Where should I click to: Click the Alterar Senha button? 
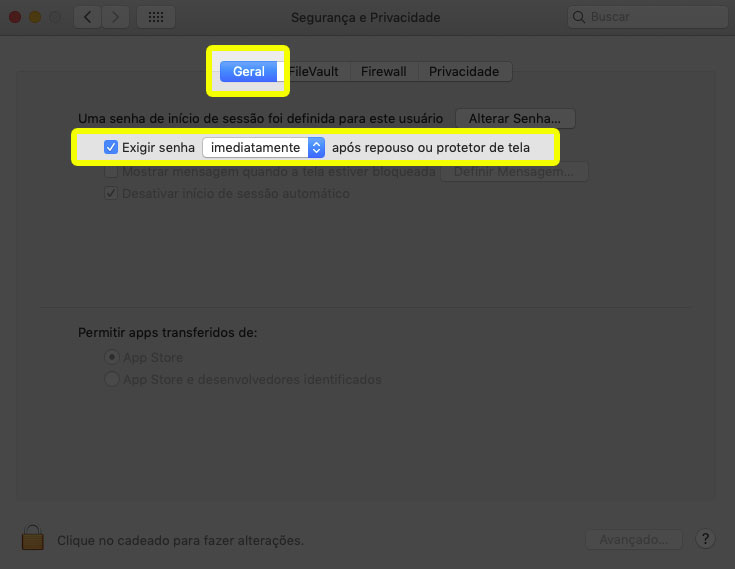tap(515, 118)
